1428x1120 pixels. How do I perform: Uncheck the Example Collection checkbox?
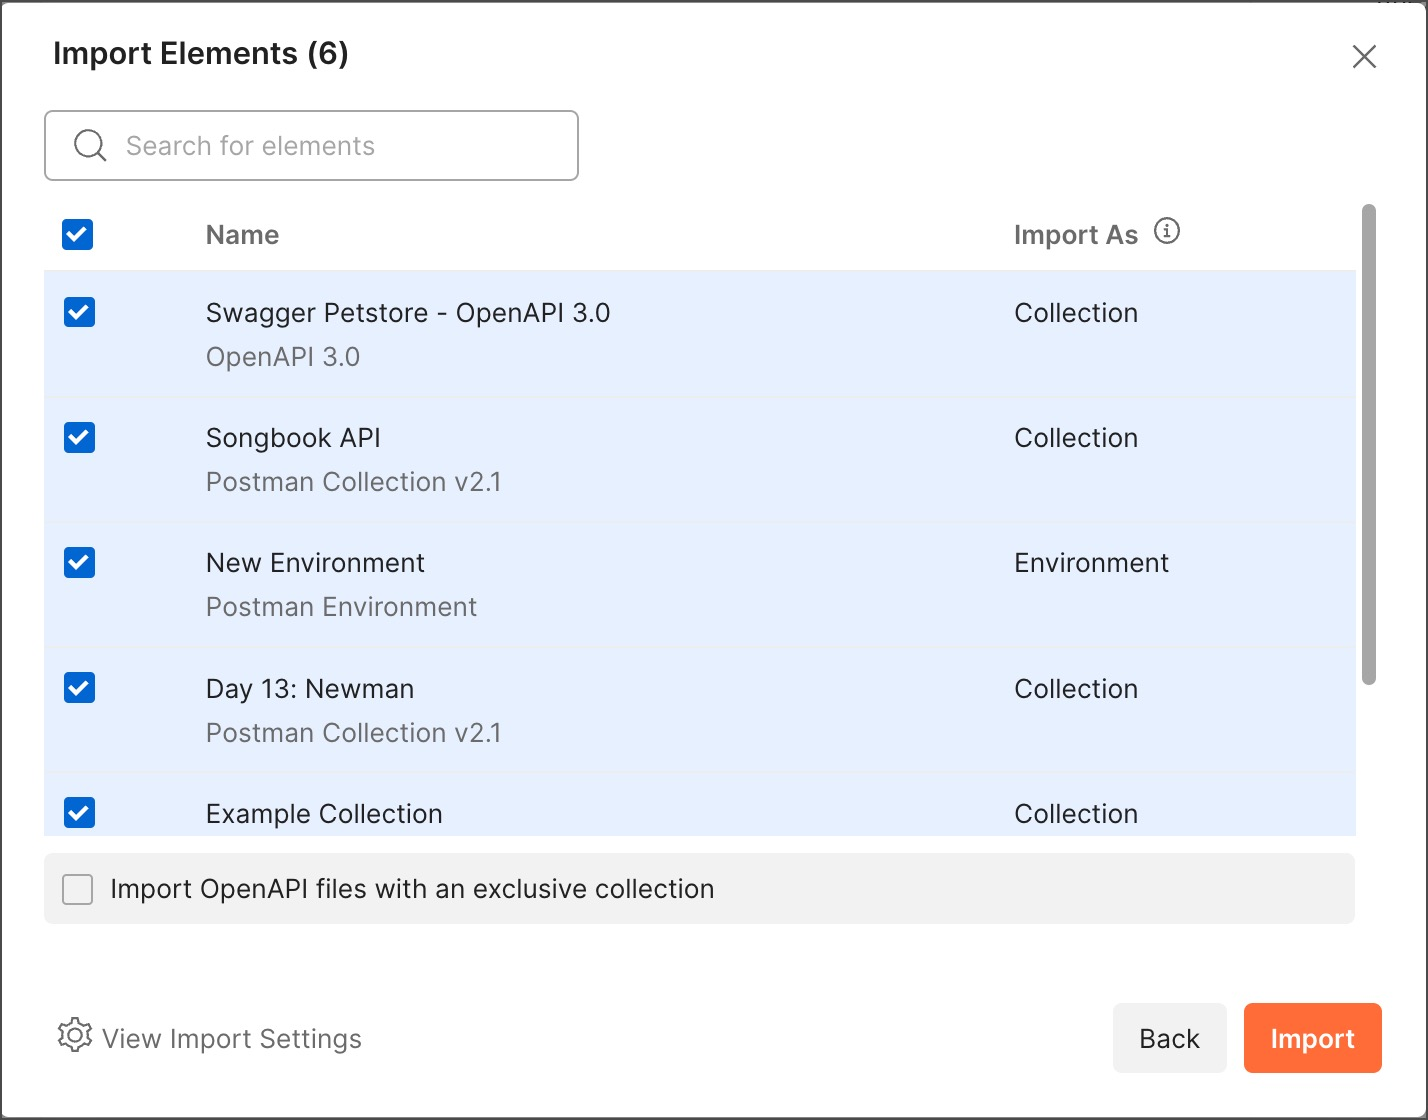(x=79, y=813)
